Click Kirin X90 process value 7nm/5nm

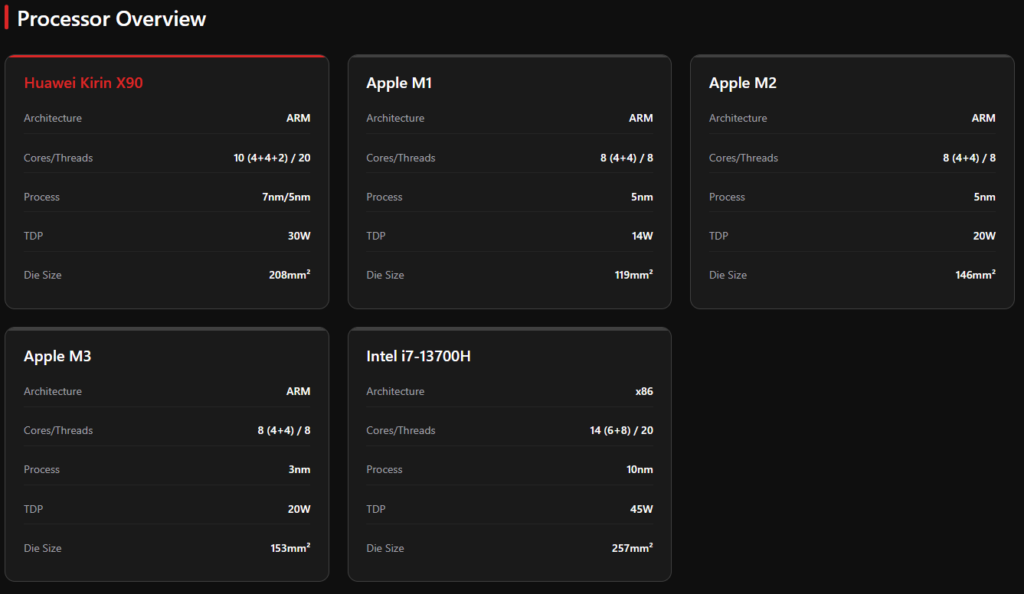286,197
